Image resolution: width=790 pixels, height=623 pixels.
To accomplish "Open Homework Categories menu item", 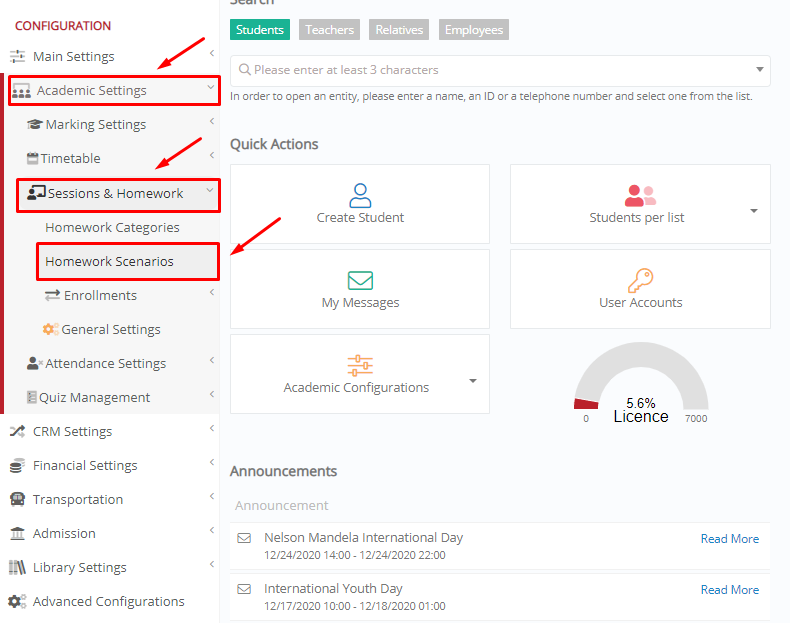I will coord(112,228).
